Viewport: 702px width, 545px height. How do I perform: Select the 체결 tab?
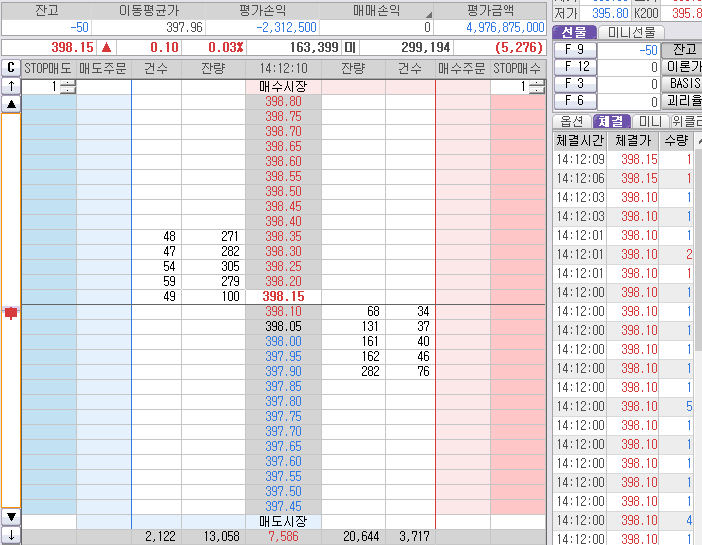[x=611, y=121]
